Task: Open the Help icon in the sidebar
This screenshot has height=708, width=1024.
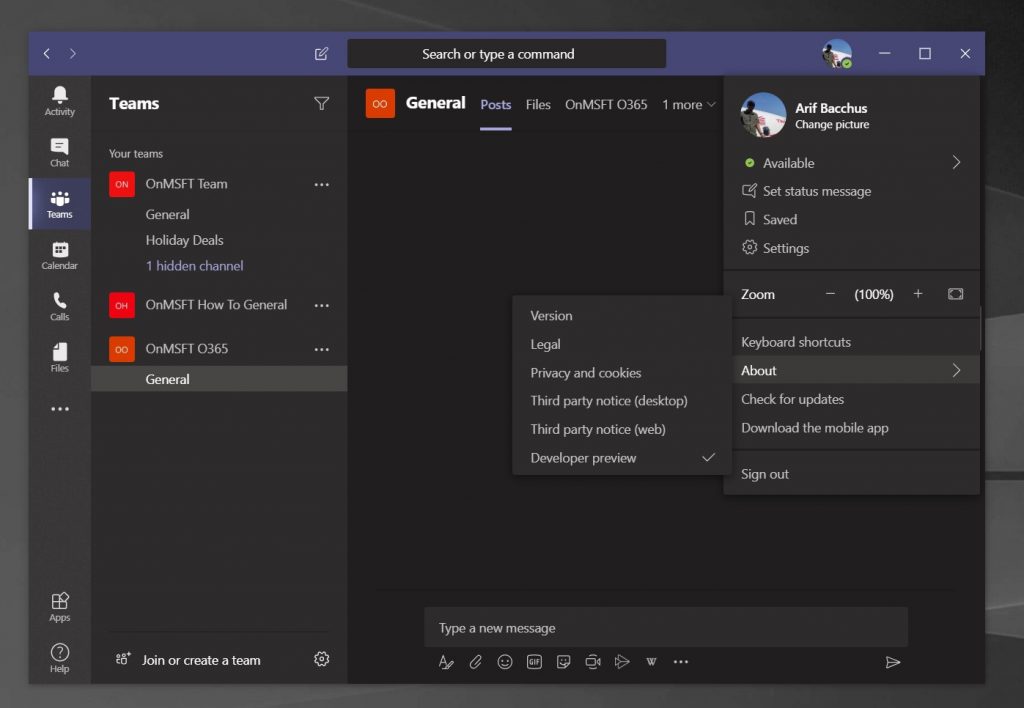Action: (x=59, y=658)
